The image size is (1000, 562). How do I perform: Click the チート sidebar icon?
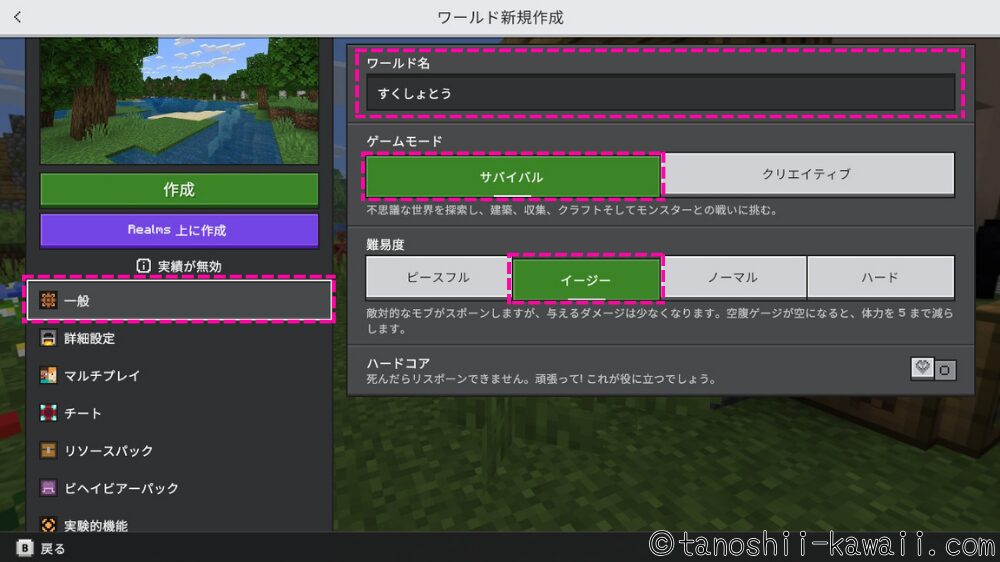(48, 413)
